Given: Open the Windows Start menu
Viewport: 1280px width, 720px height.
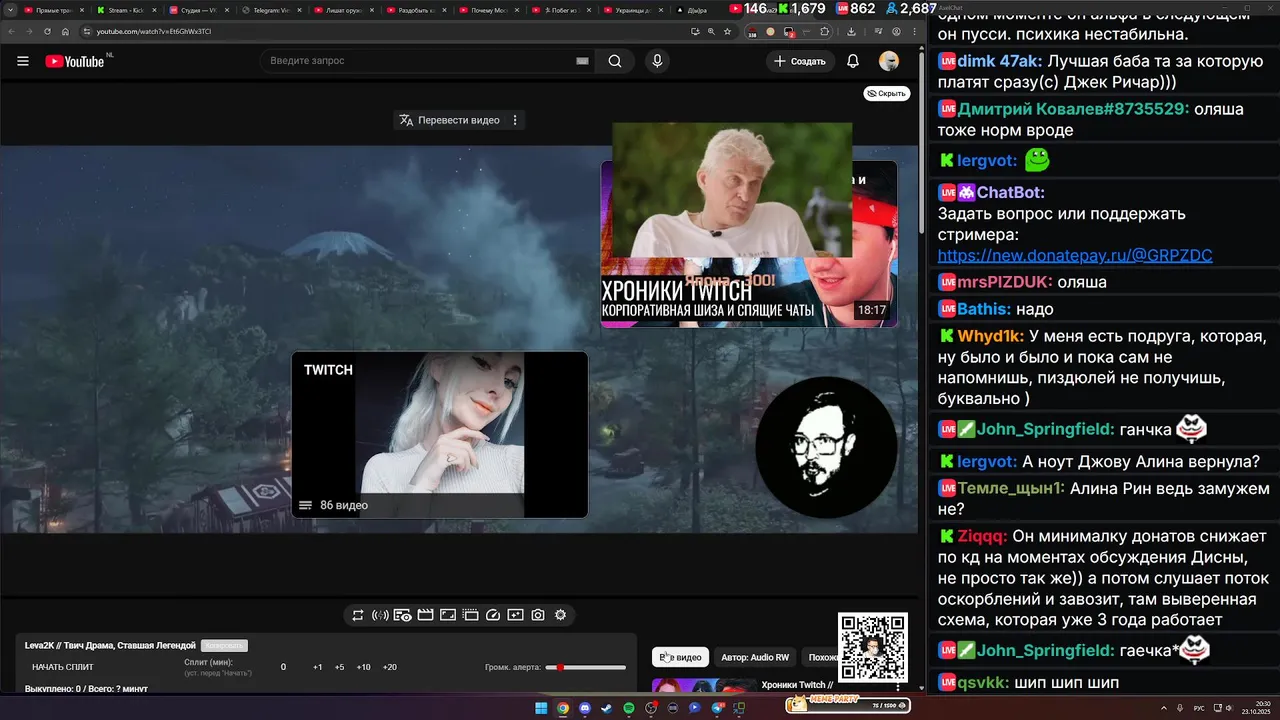Looking at the screenshot, I should 541,708.
